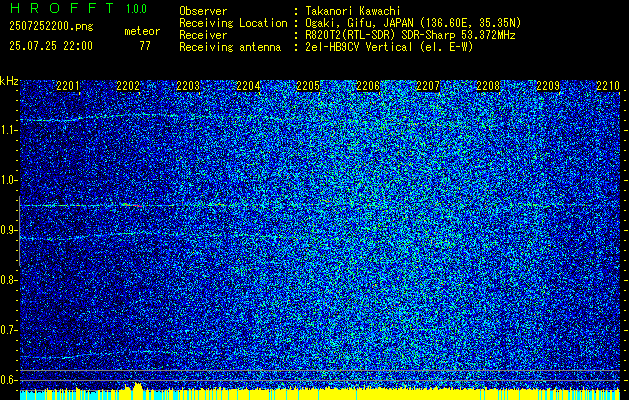The image size is (629, 400).
Task: Click the Ogaki, Gifu, JAPAN location value
Action: 413,23
